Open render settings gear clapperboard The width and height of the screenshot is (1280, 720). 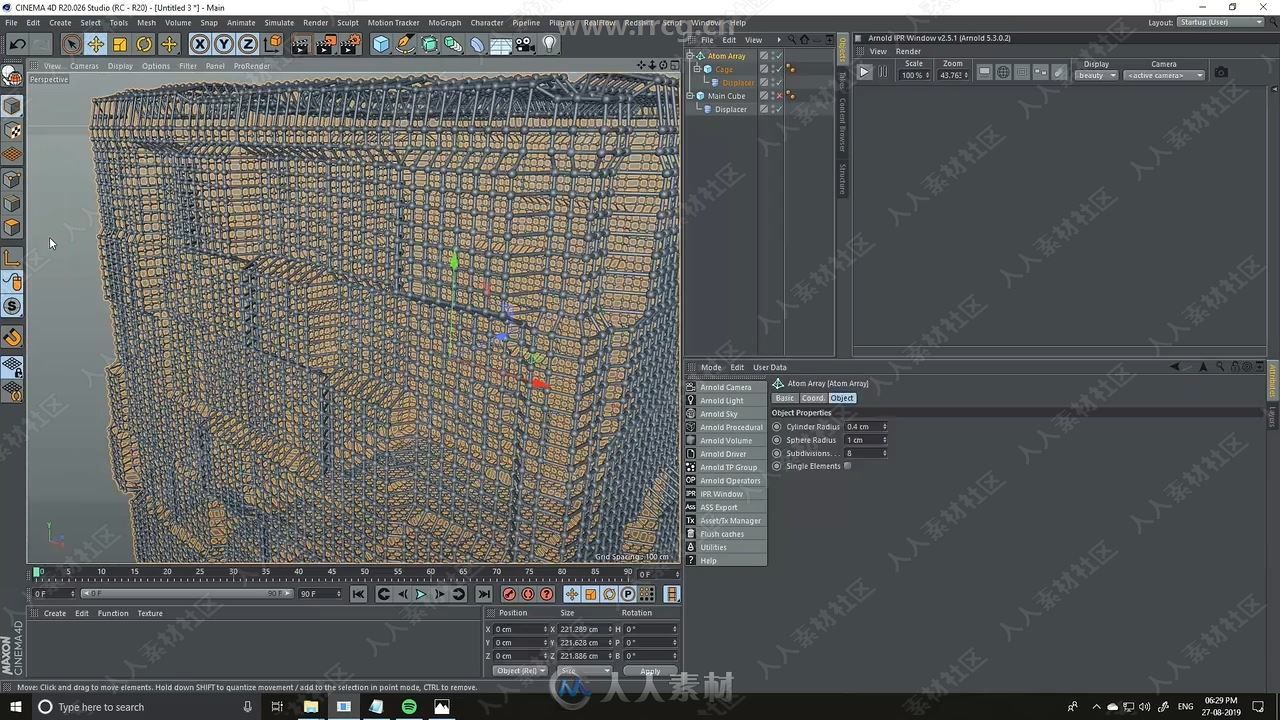click(350, 44)
